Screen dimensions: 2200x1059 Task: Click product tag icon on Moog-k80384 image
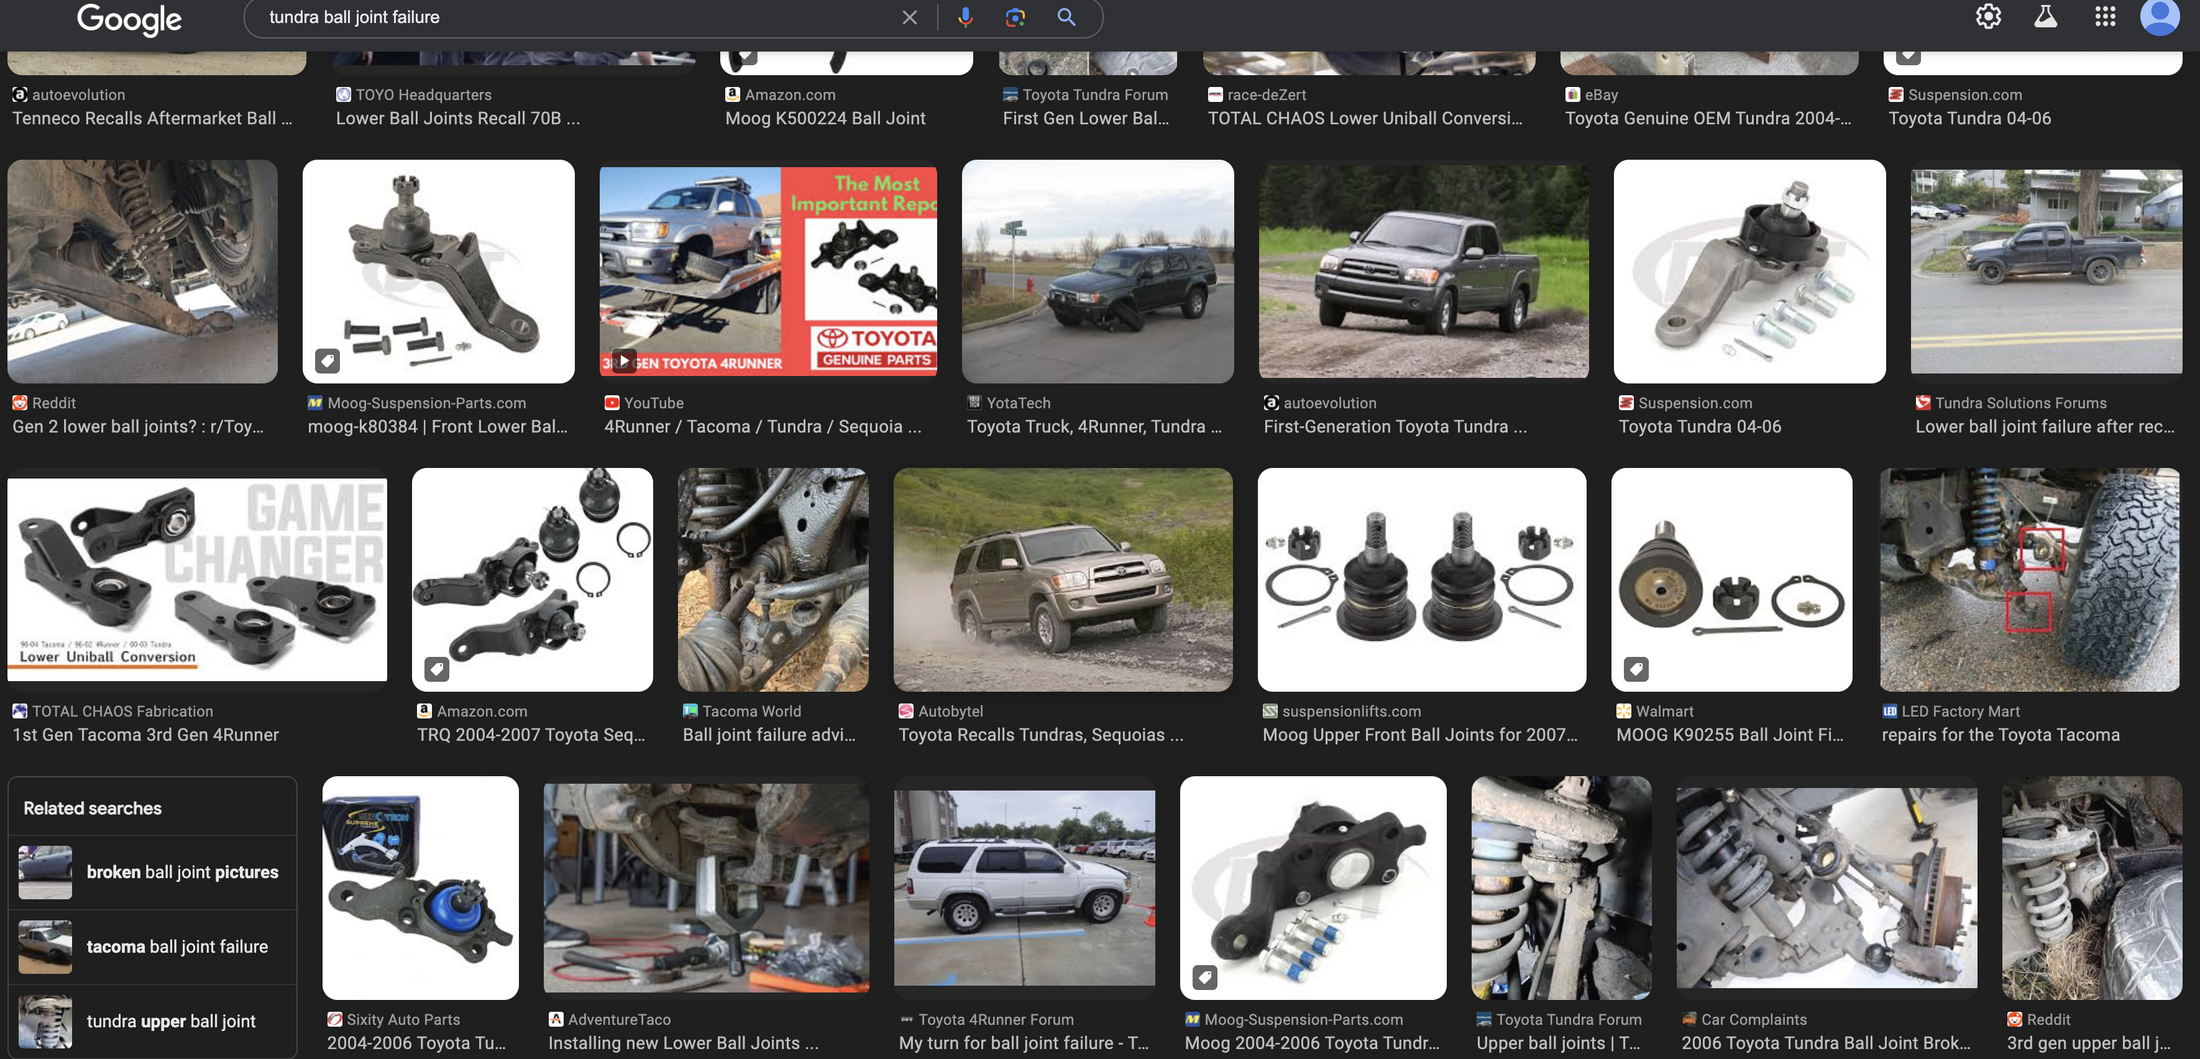pyautogui.click(x=327, y=360)
